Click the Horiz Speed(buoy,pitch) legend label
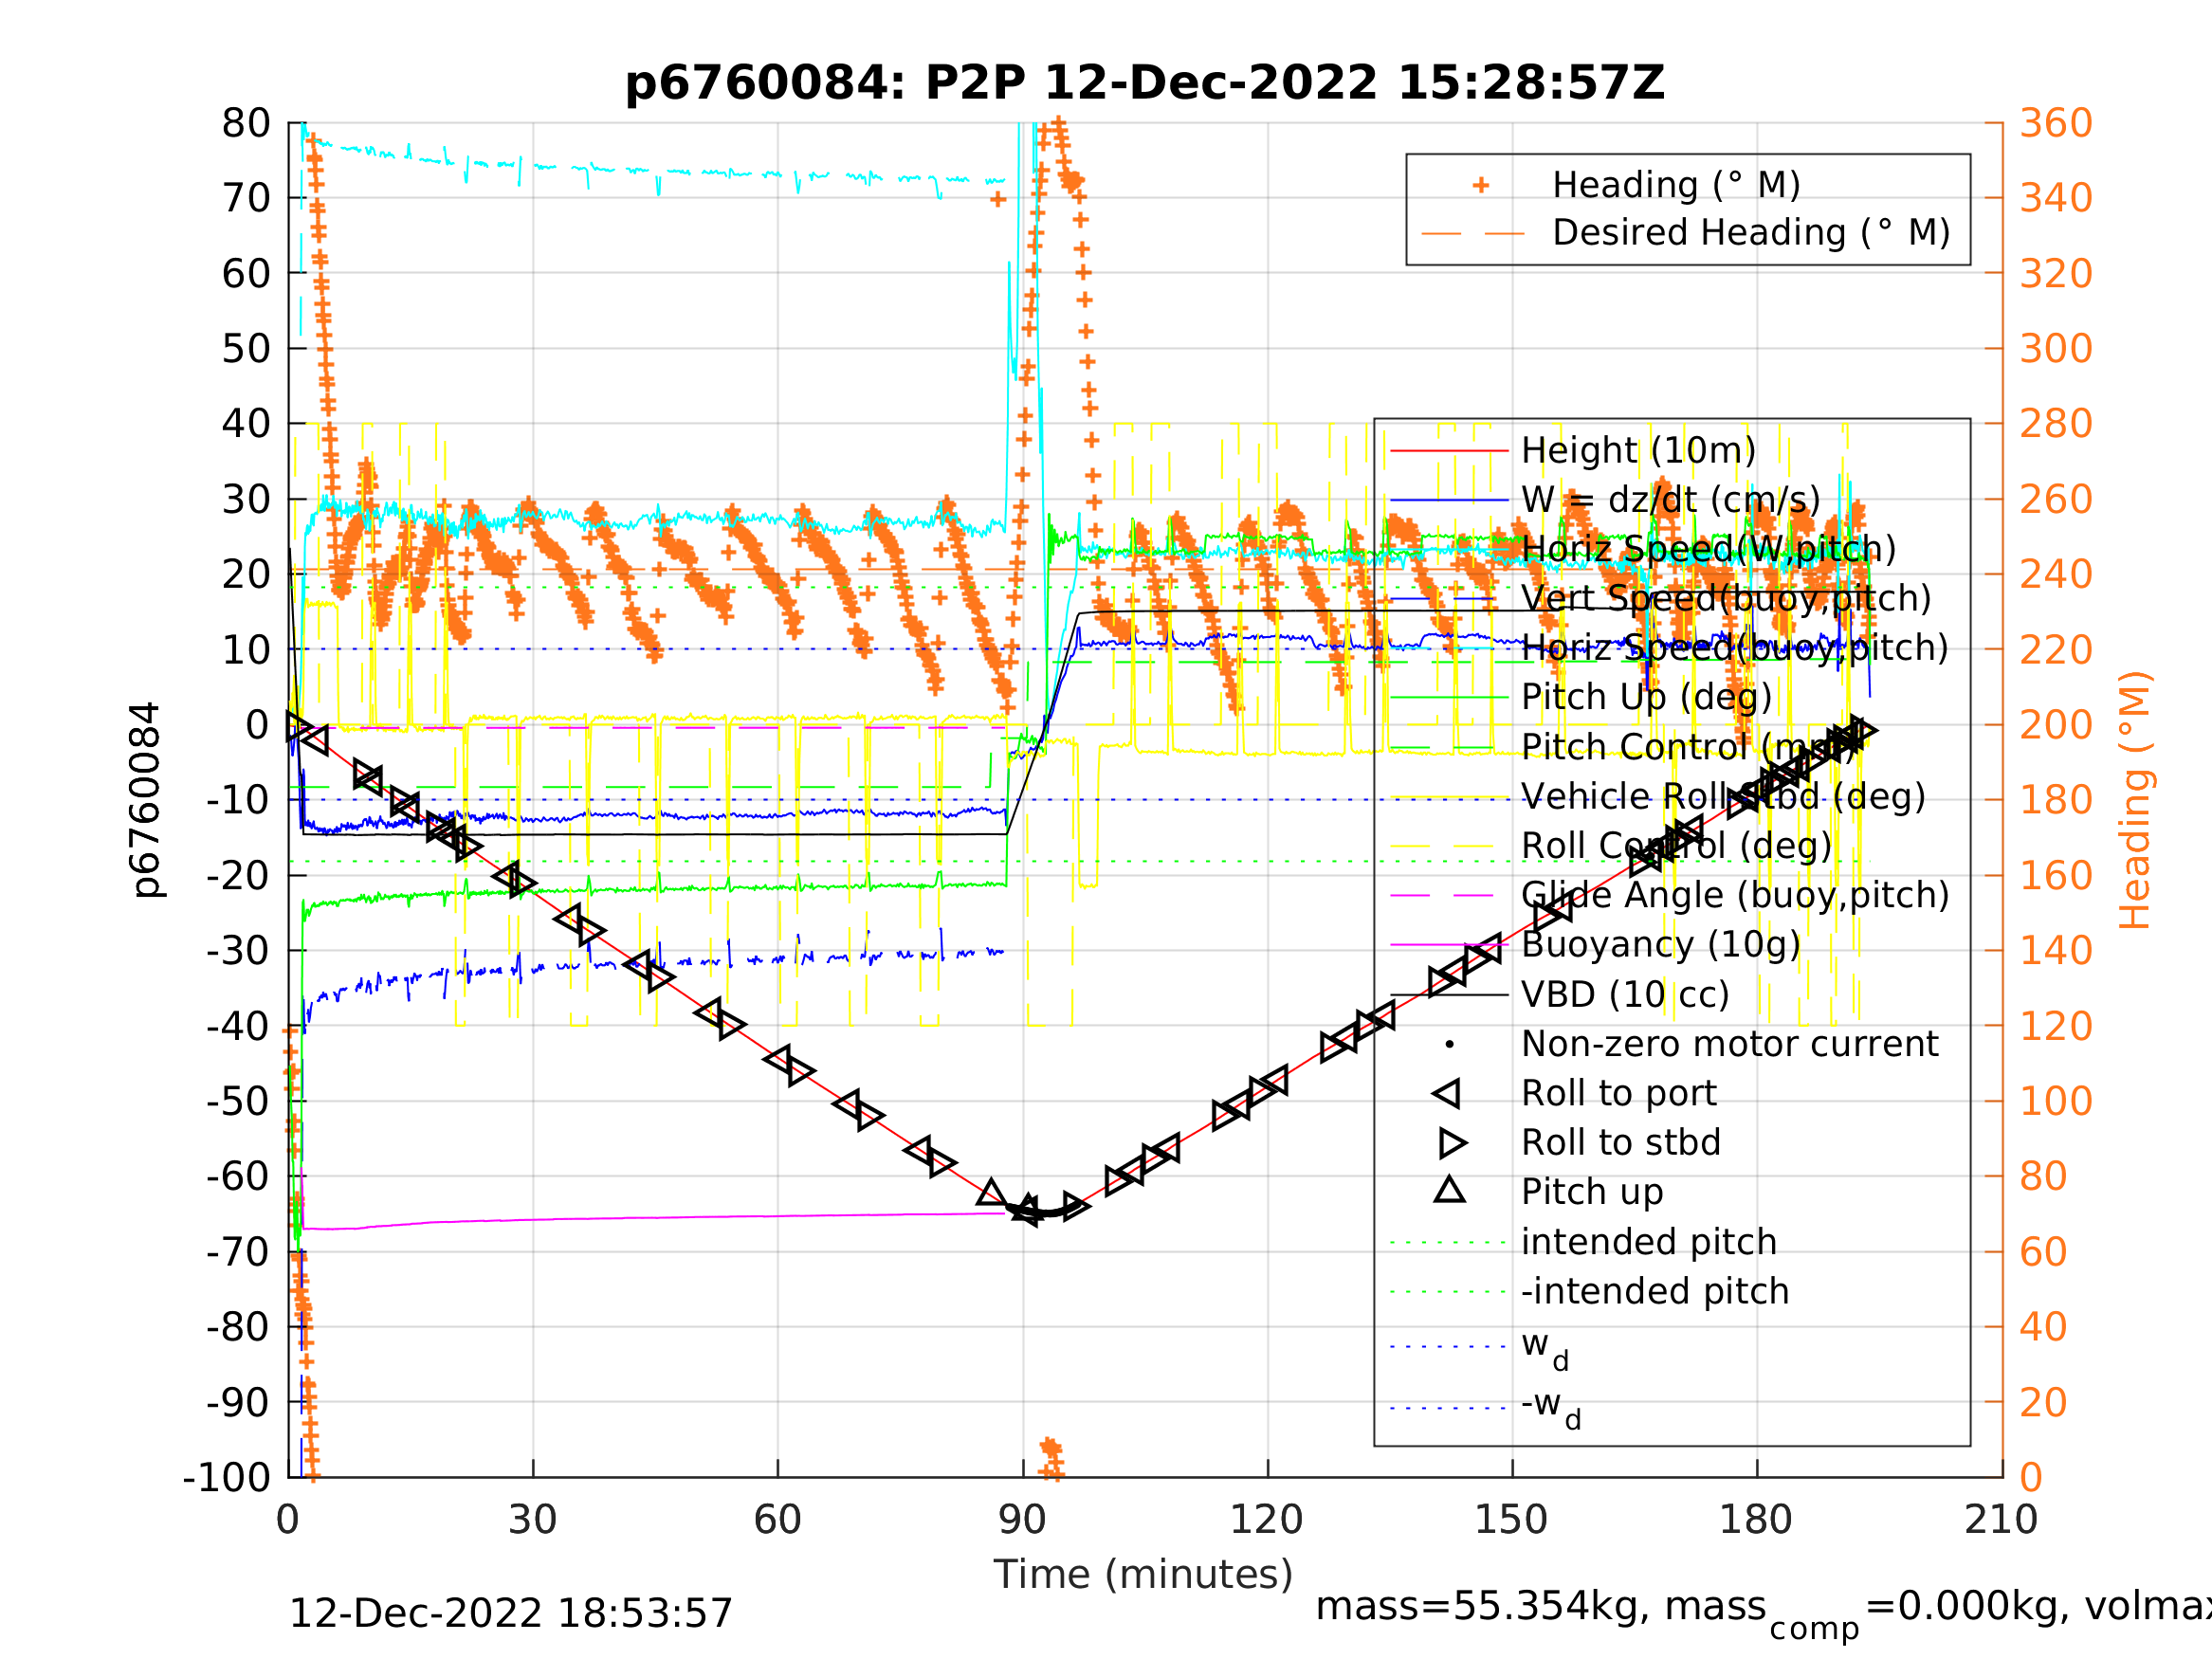The image size is (2212, 1659). coord(1735,648)
